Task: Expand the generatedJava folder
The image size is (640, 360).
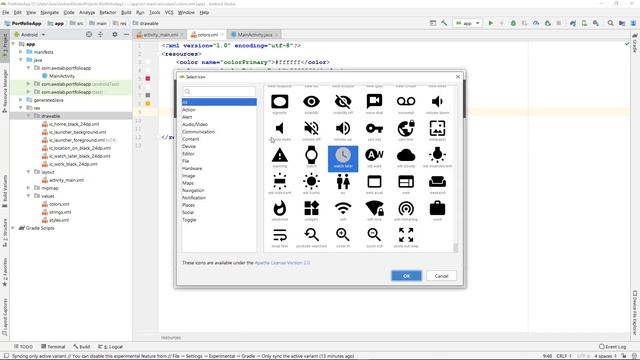Action: click(x=20, y=100)
